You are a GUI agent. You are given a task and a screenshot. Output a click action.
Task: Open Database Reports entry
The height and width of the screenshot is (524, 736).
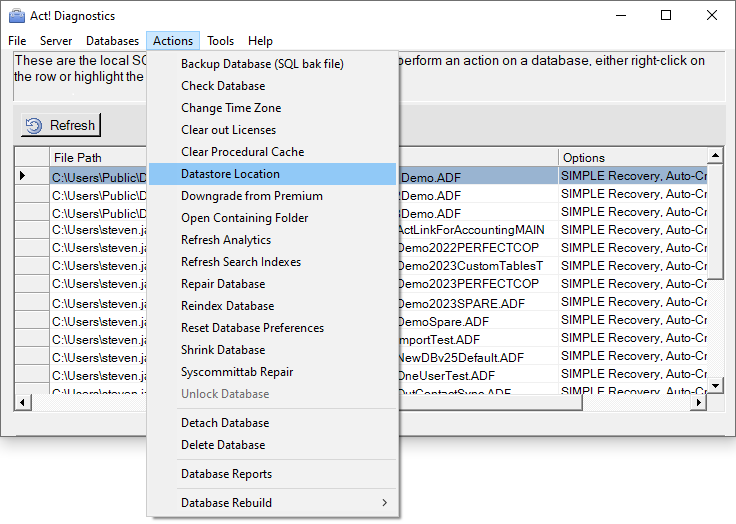[x=226, y=474]
